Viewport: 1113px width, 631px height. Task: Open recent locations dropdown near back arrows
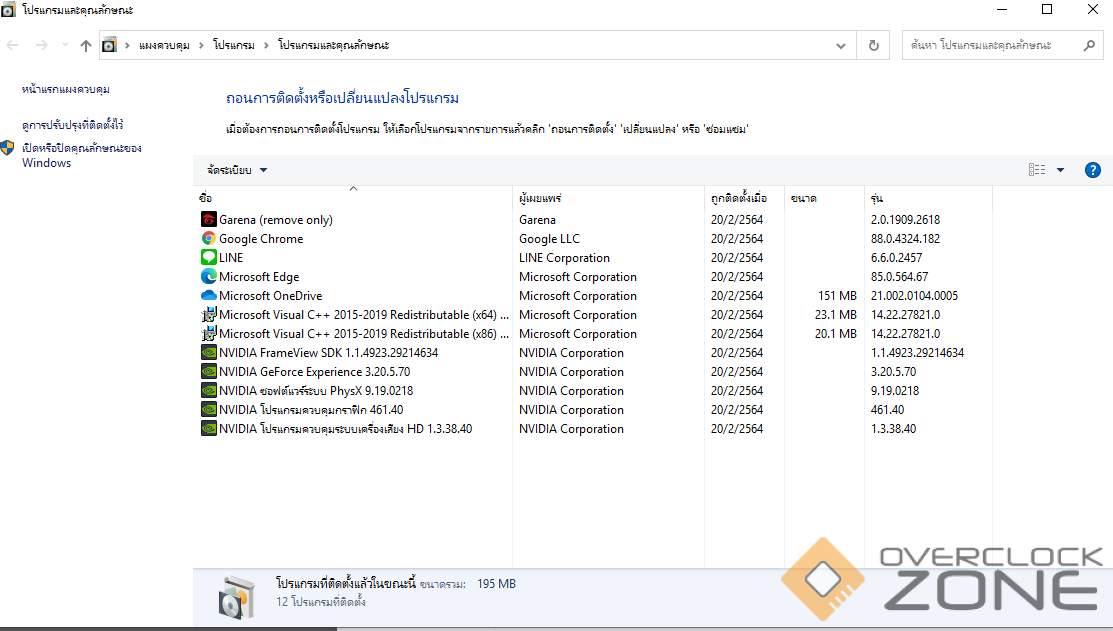(65, 45)
